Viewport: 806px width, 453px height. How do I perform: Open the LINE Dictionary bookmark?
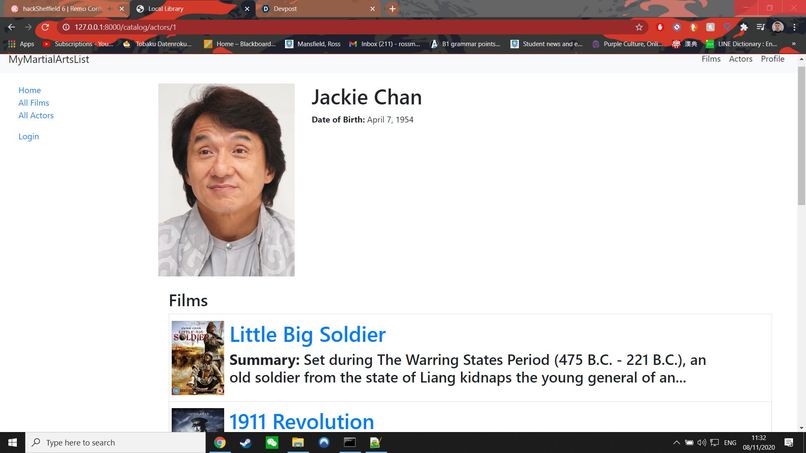741,44
